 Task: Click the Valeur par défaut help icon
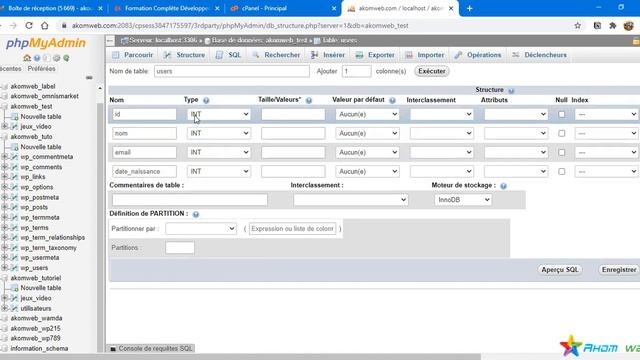click(392, 100)
